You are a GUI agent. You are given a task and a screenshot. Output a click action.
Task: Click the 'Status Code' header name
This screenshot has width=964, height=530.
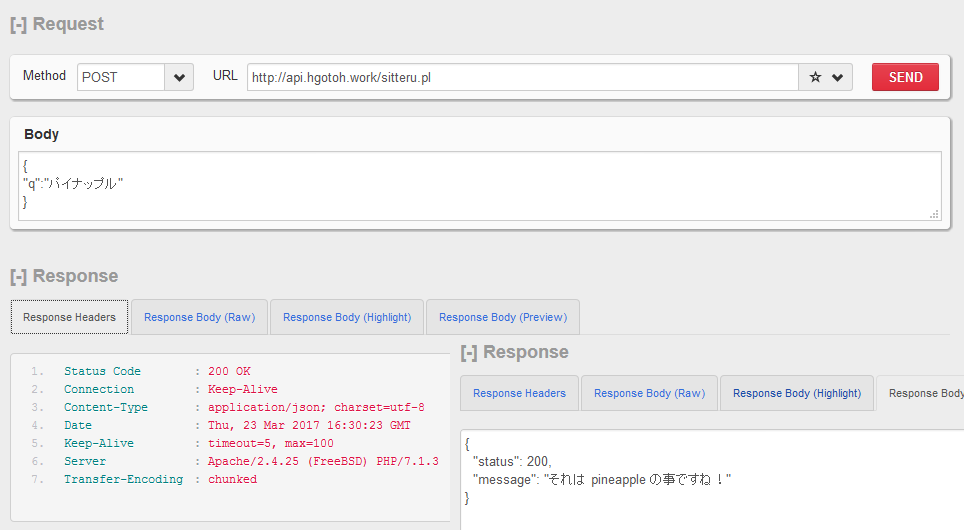point(102,371)
